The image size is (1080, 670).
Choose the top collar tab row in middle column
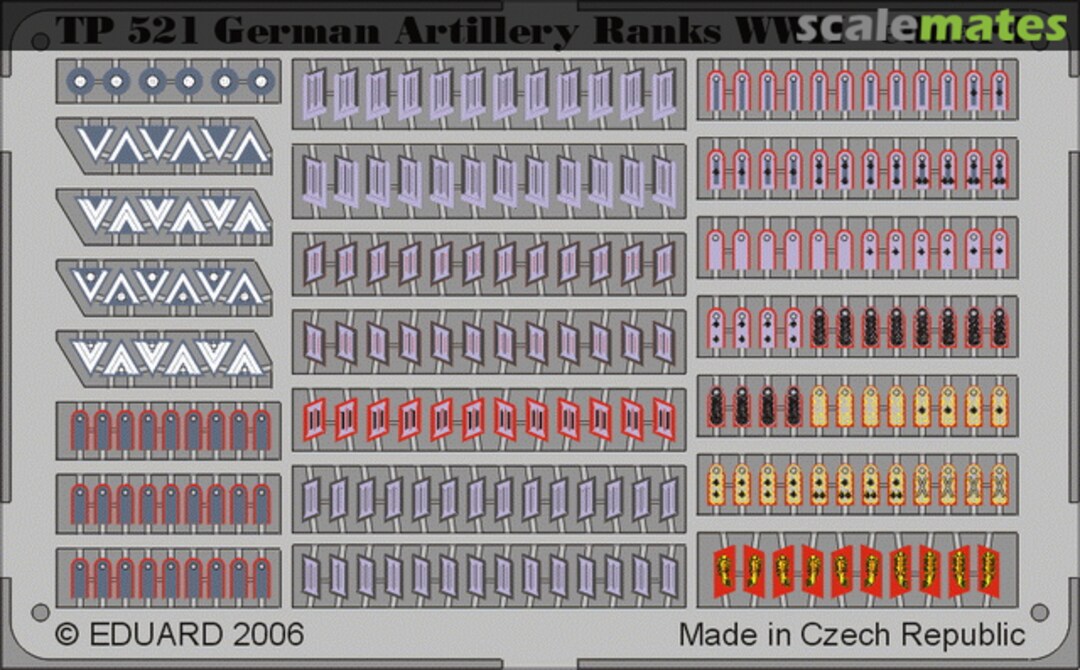pyautogui.click(x=489, y=95)
